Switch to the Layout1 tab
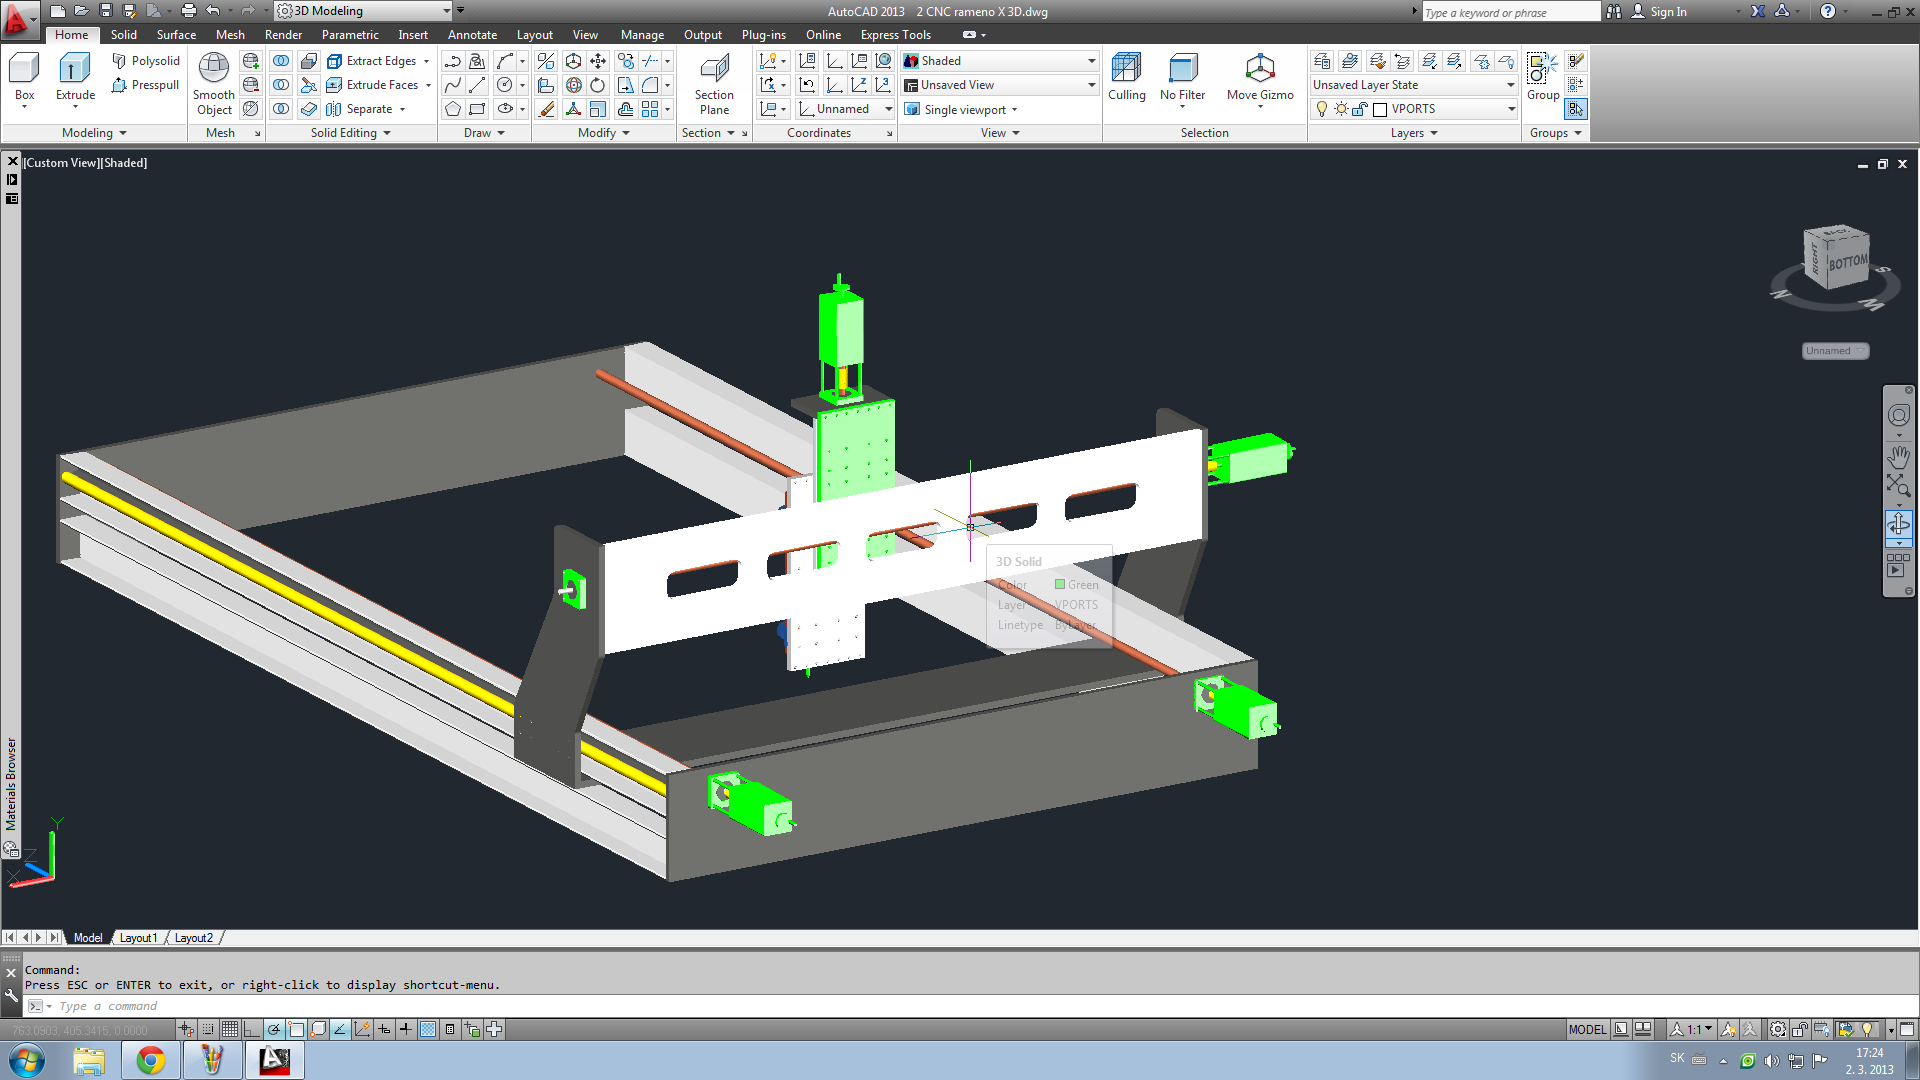The width and height of the screenshot is (1920, 1080). [138, 938]
